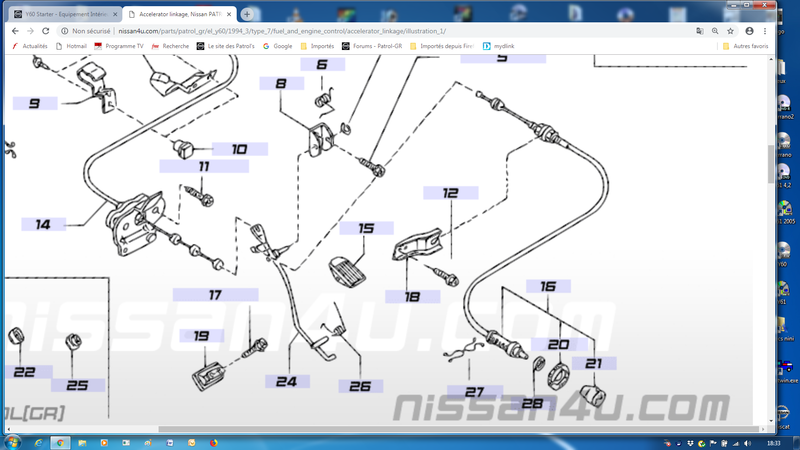
Task: Launch Internet Explorer from the taskbar
Action: click(x=38, y=443)
